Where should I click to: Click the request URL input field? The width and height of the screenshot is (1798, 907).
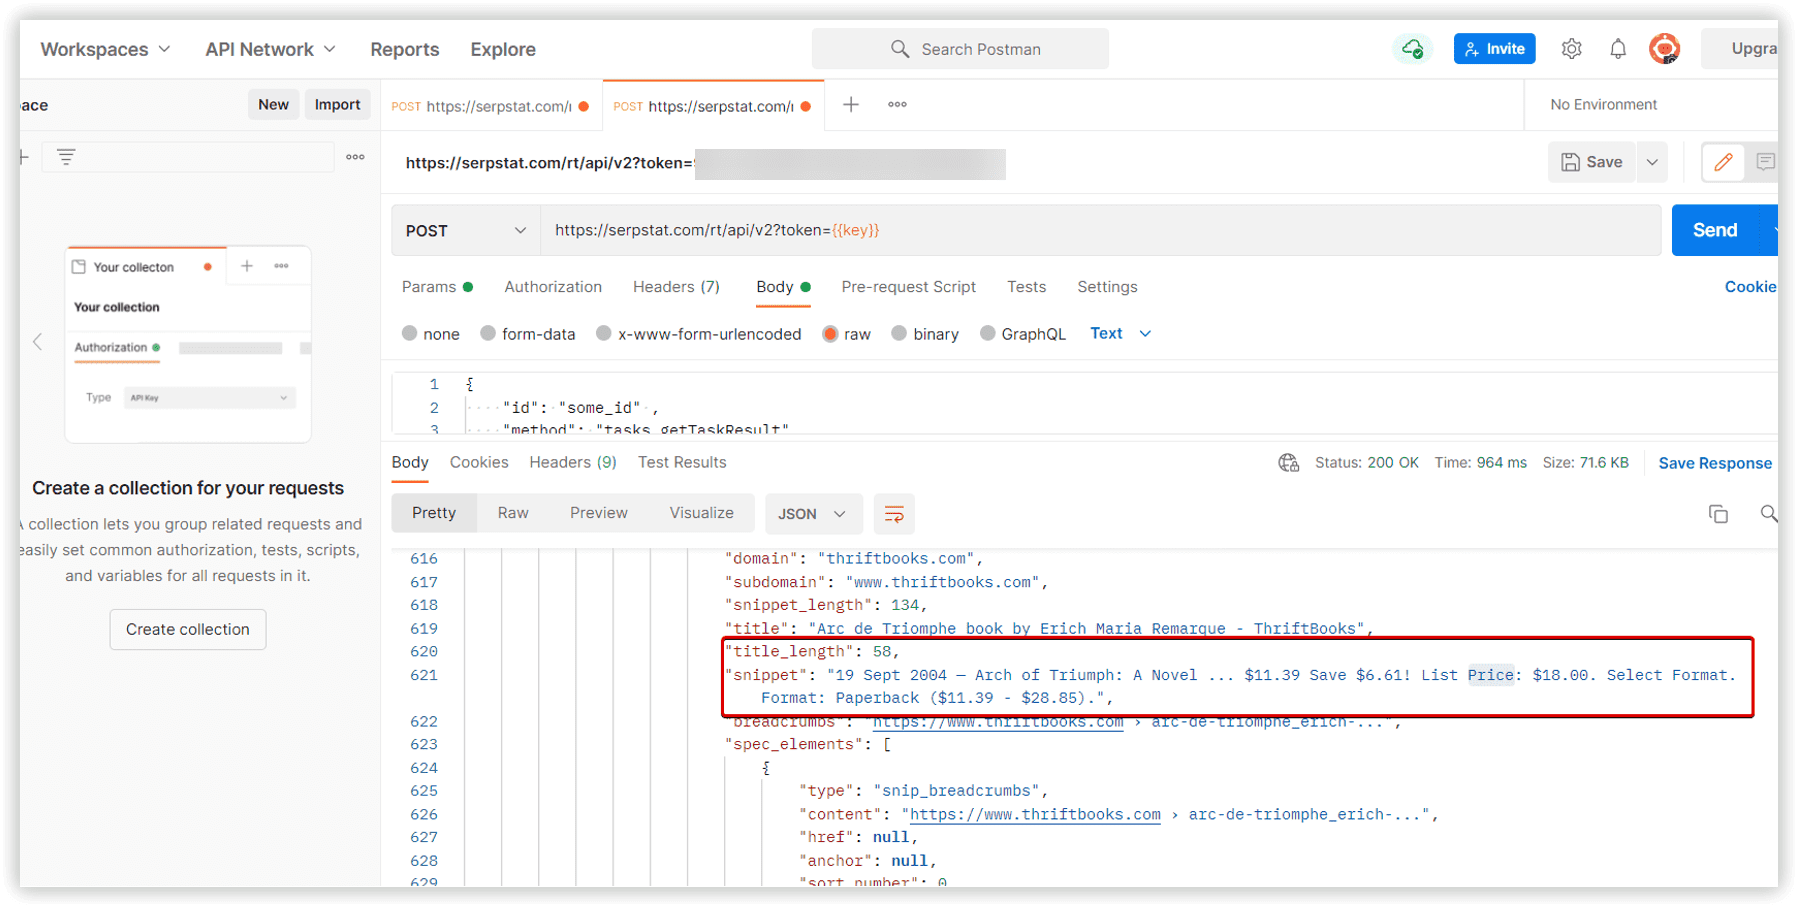point(1100,231)
